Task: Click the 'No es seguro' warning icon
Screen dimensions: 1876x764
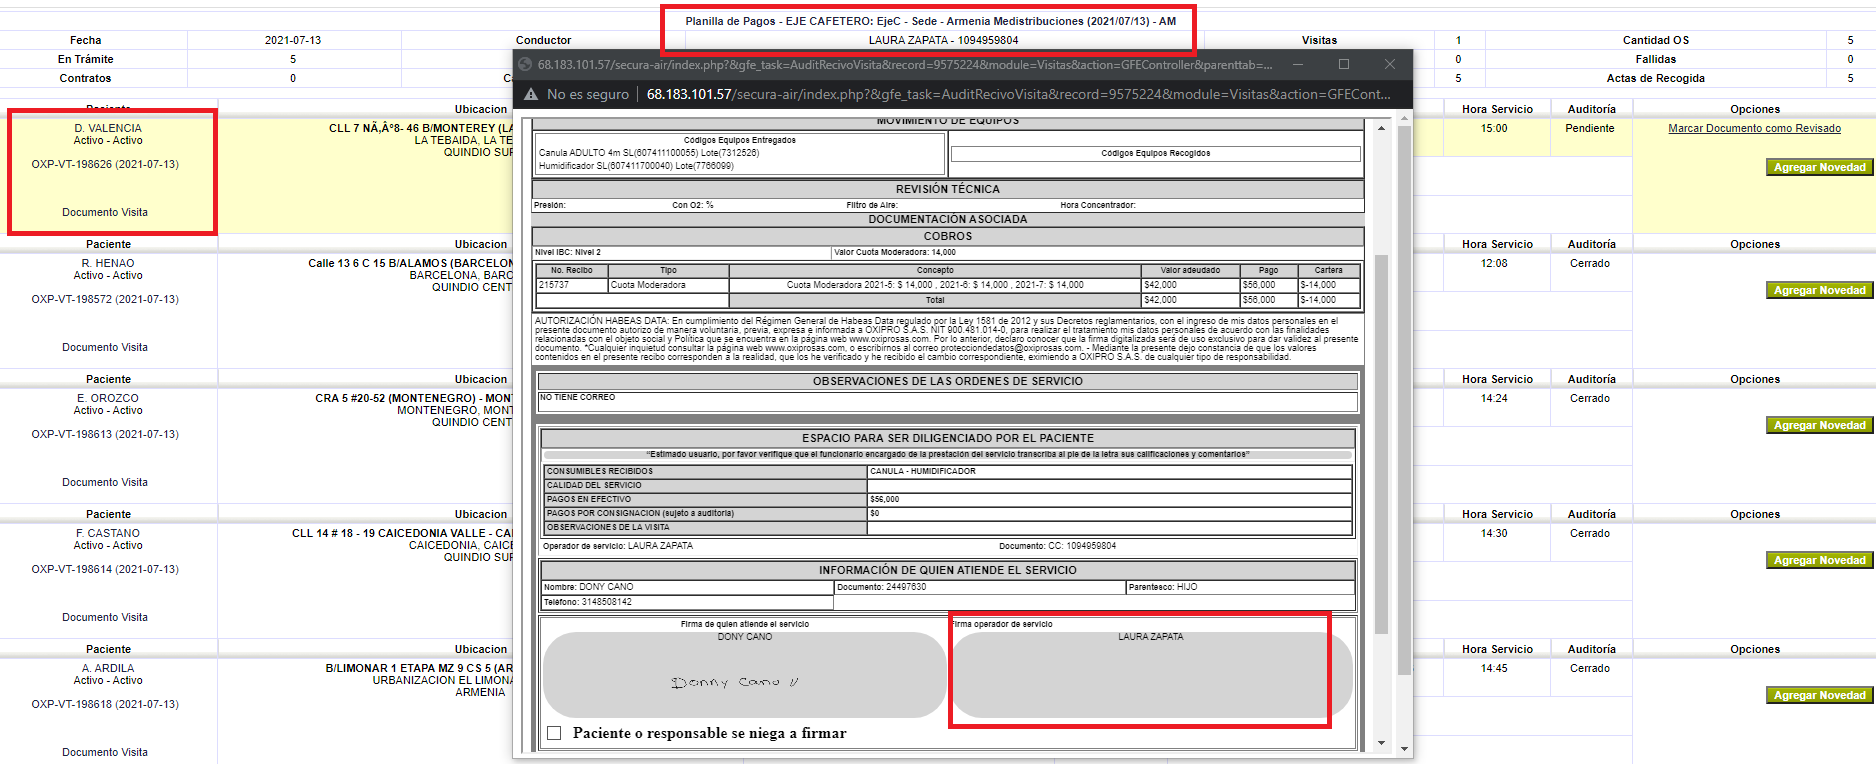Action: (531, 94)
